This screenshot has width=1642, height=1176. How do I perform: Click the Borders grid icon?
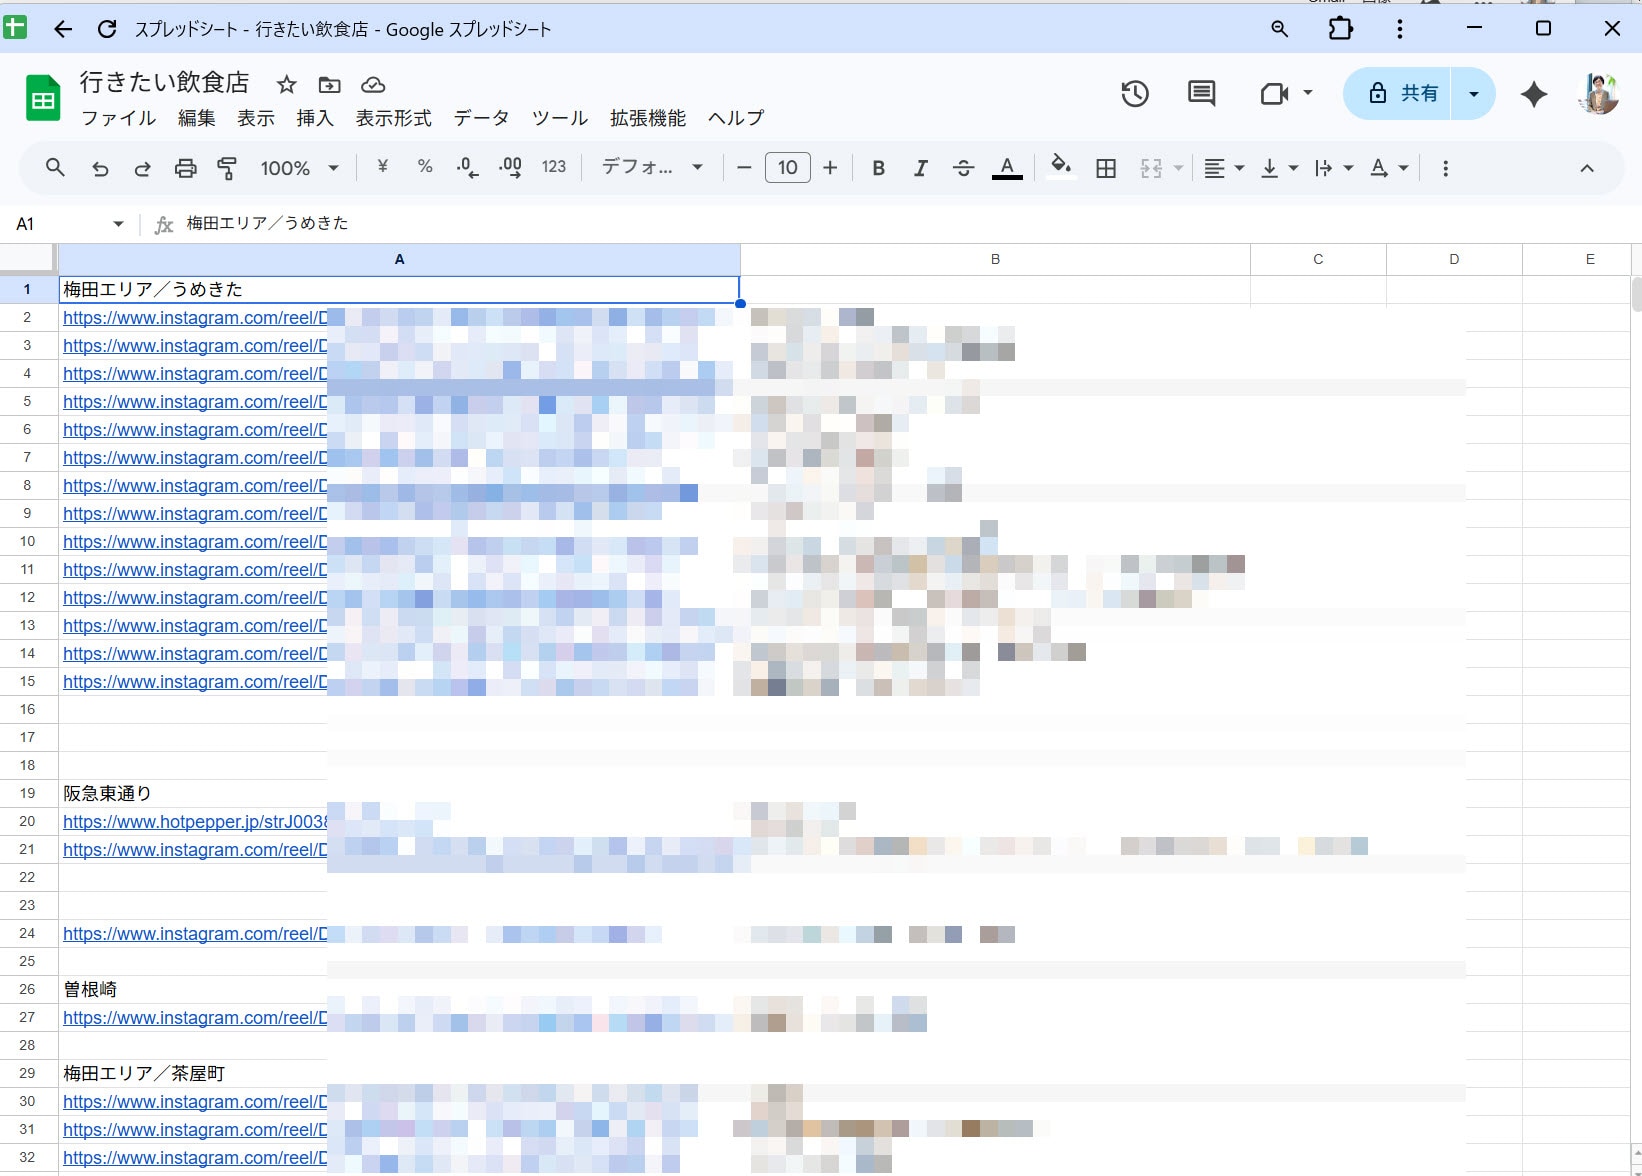[1106, 168]
